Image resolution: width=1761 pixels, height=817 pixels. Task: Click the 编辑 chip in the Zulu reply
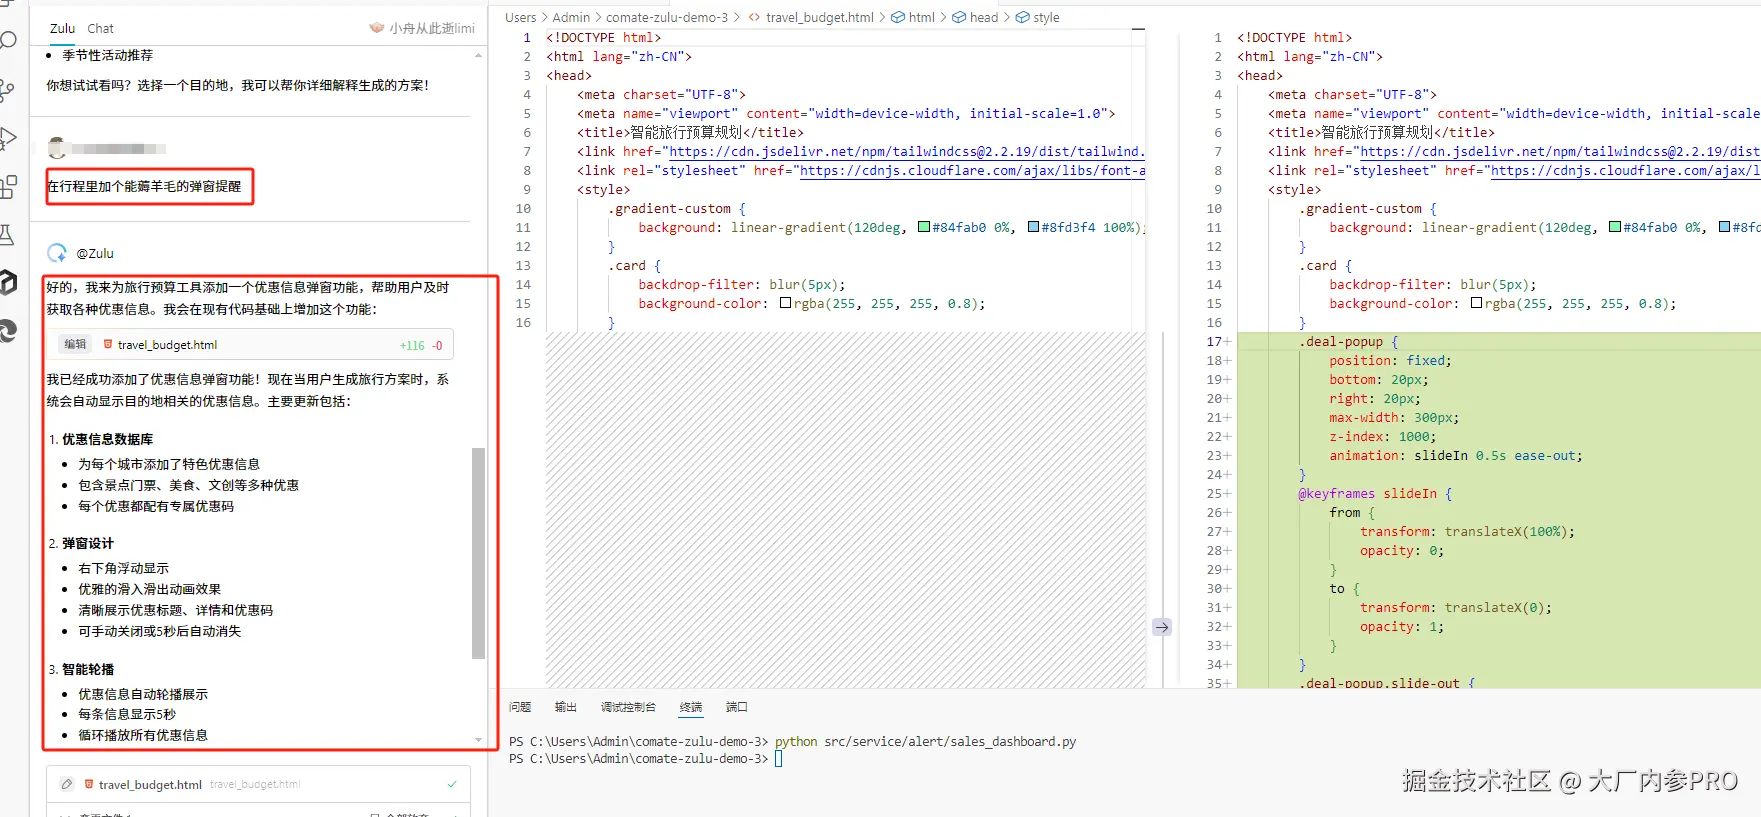point(75,344)
